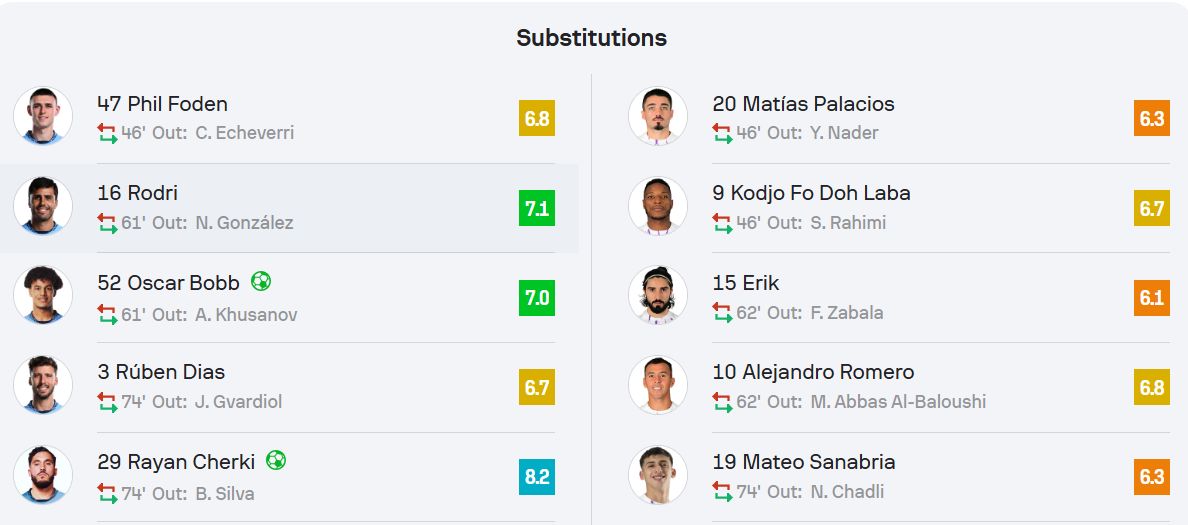Viewport: 1188px width, 525px height.
Task: Open 20 Matías Palacios player link
Action: click(803, 104)
